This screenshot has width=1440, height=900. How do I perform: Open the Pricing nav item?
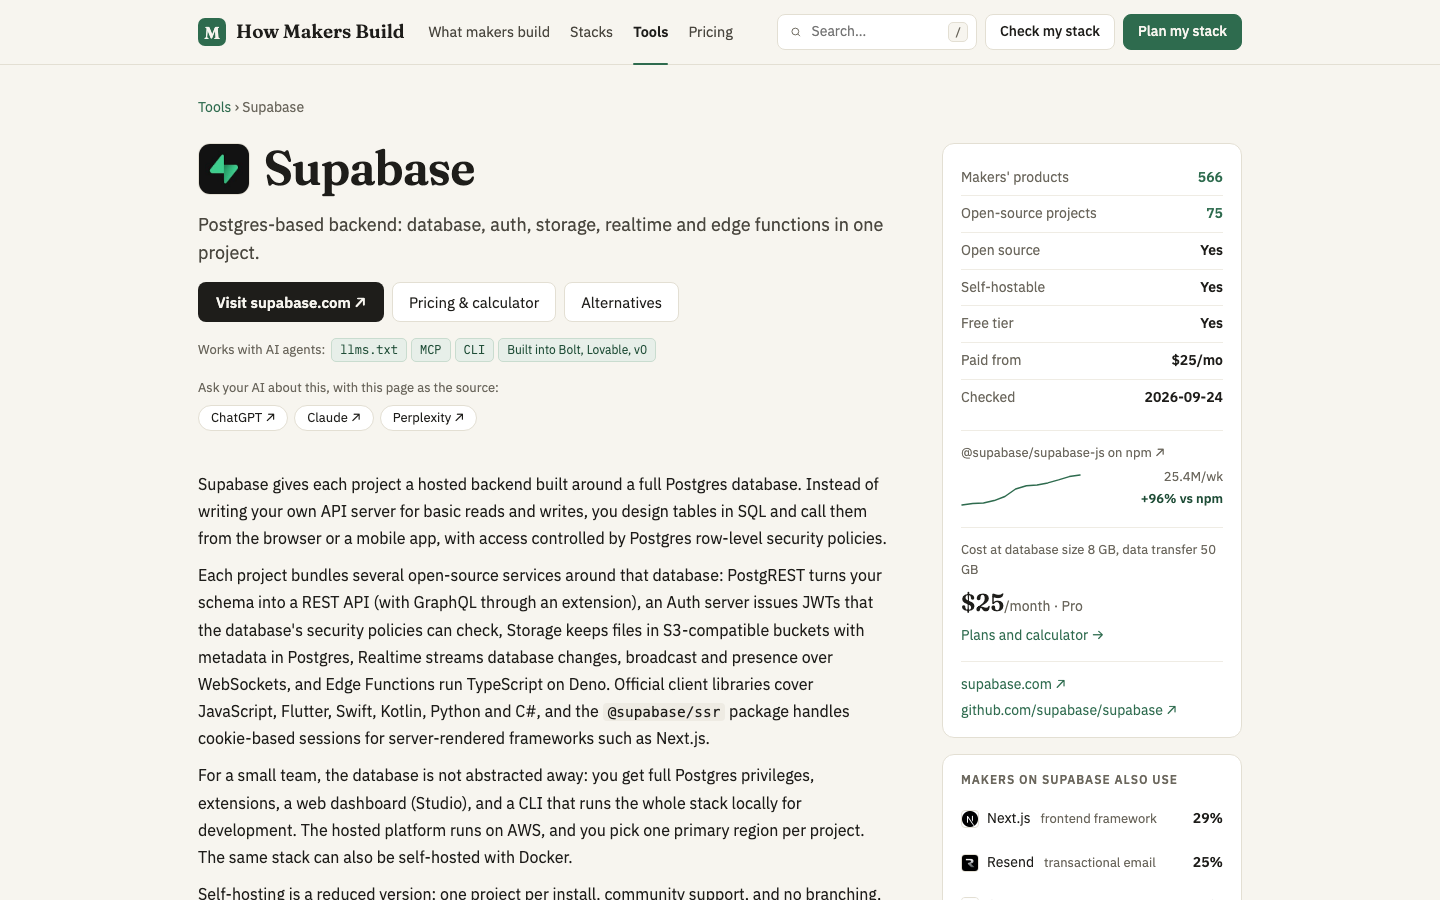(x=710, y=32)
